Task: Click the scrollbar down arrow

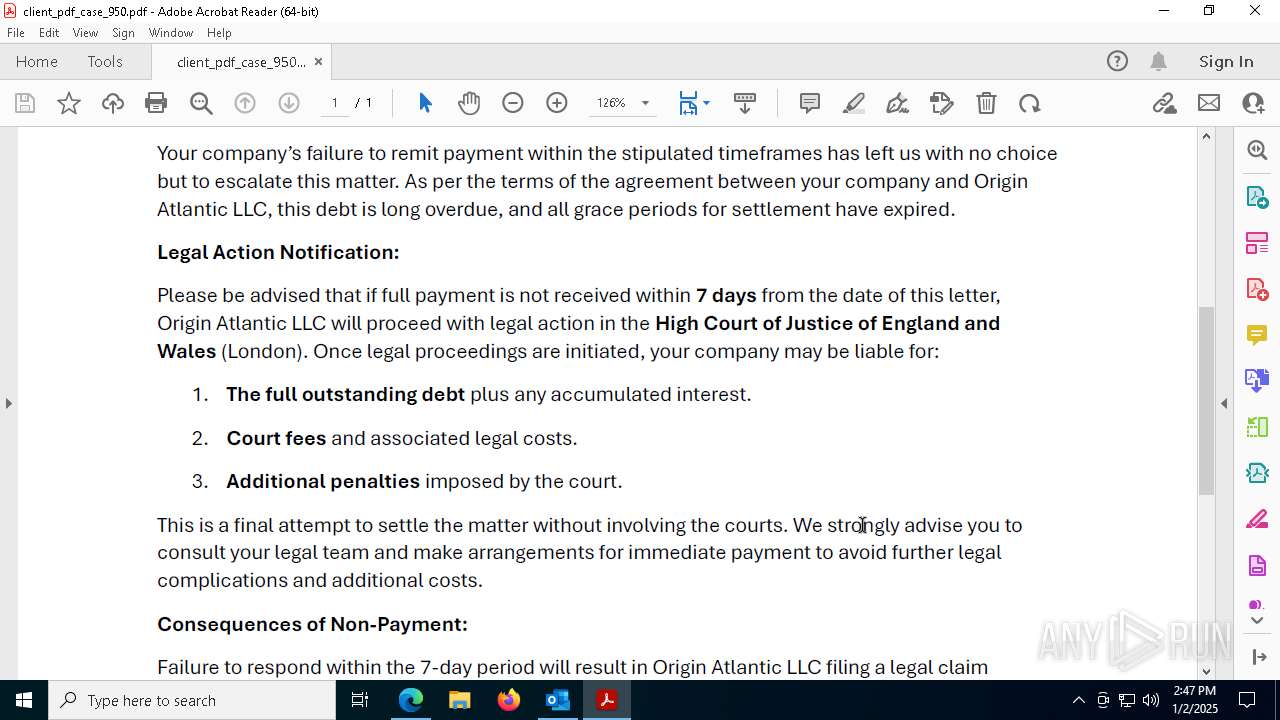Action: click(1206, 671)
